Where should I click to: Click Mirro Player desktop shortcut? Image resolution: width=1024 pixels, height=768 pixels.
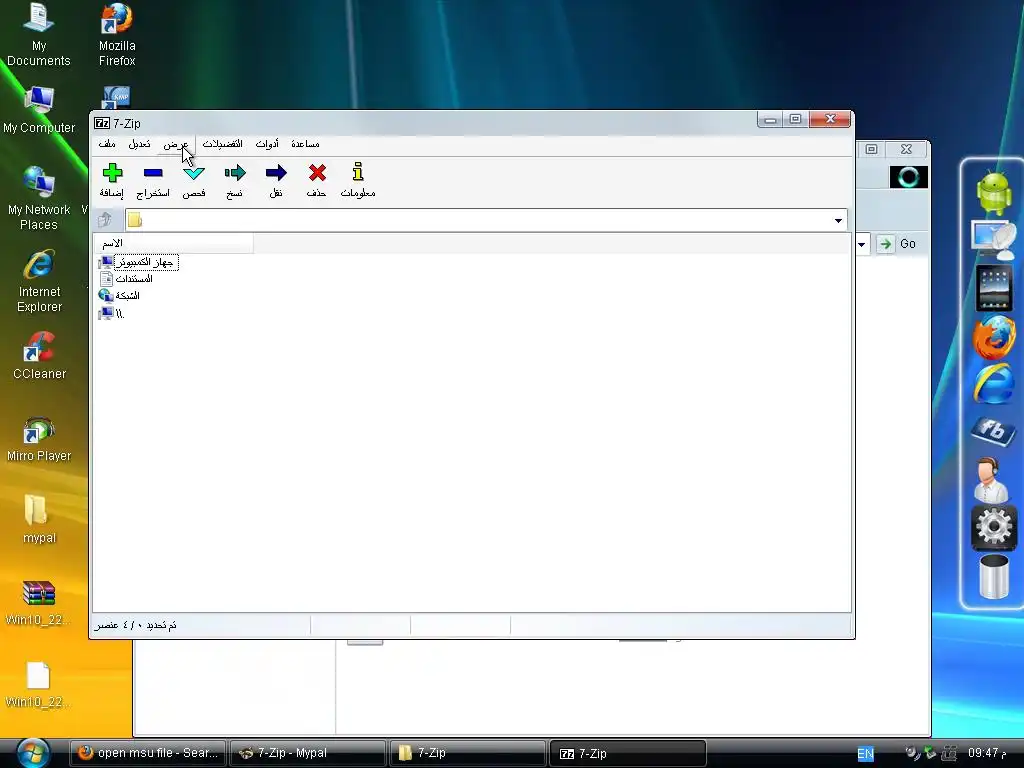click(39, 439)
